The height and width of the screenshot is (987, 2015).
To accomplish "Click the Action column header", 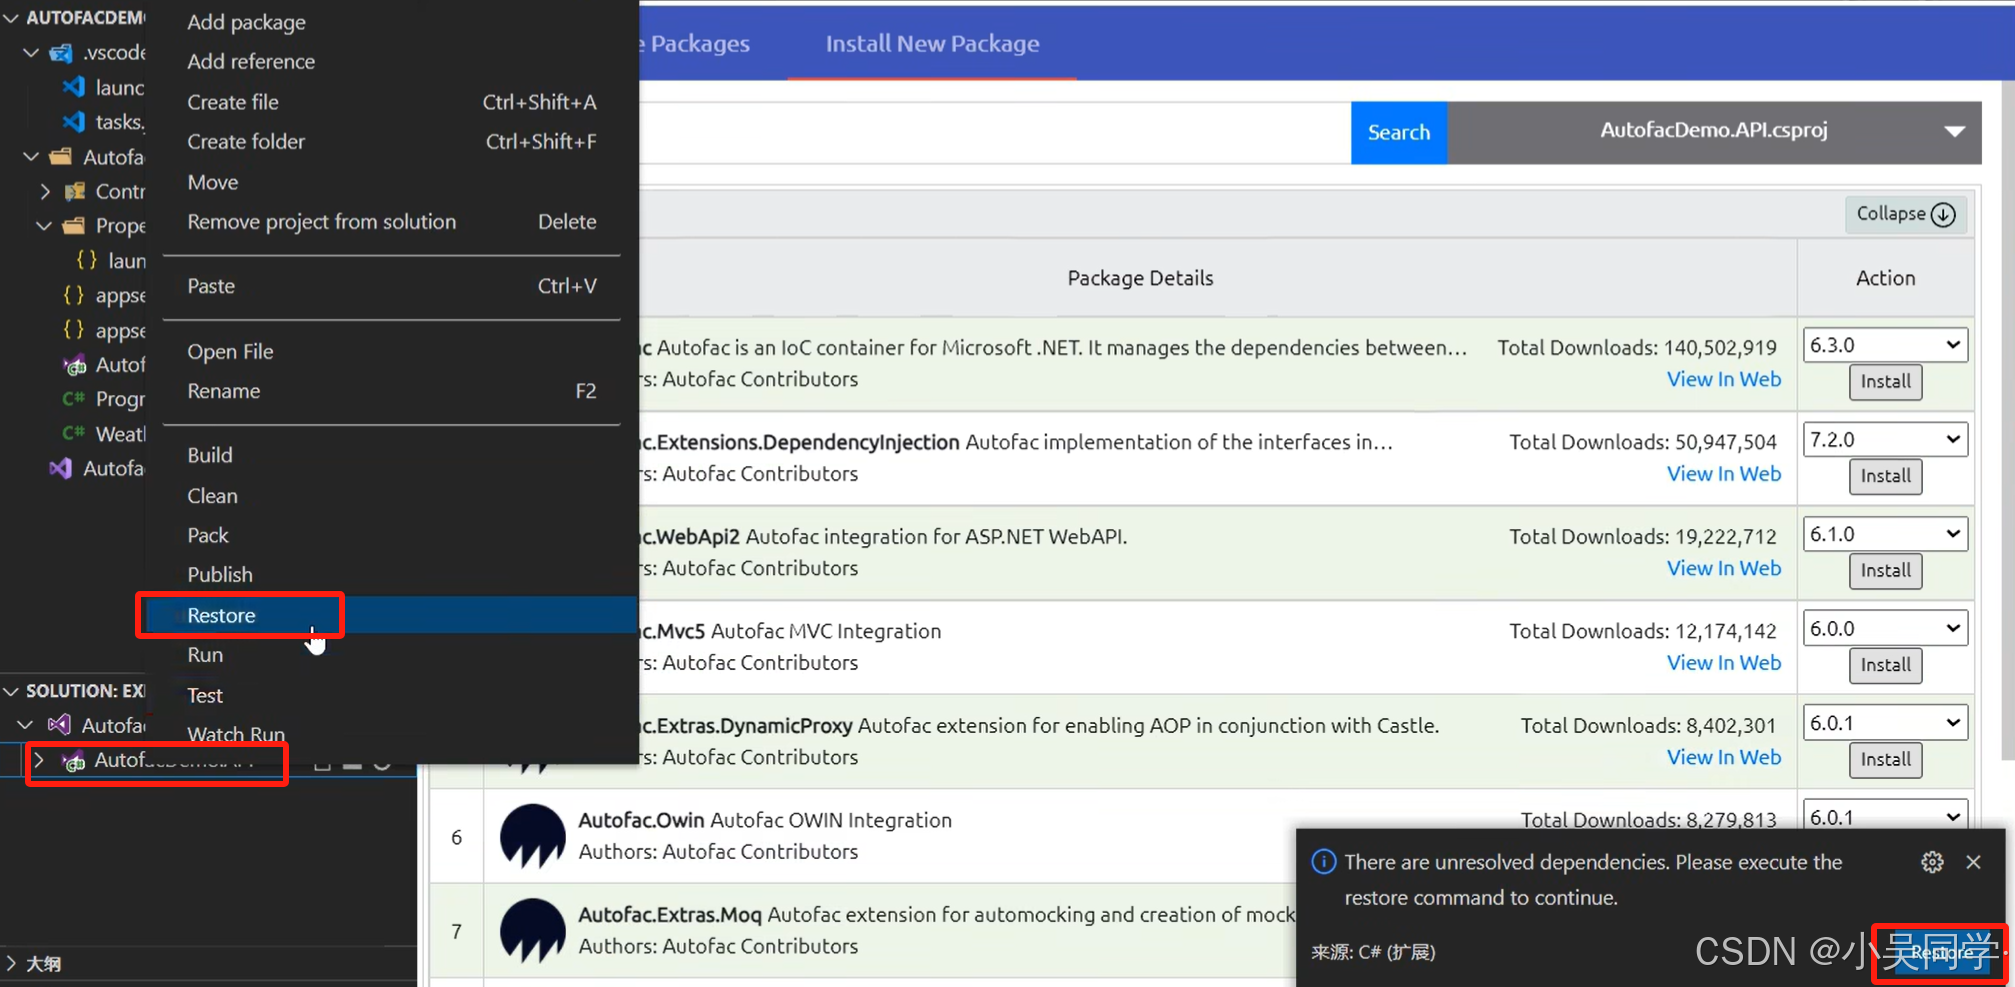I will pyautogui.click(x=1885, y=278).
